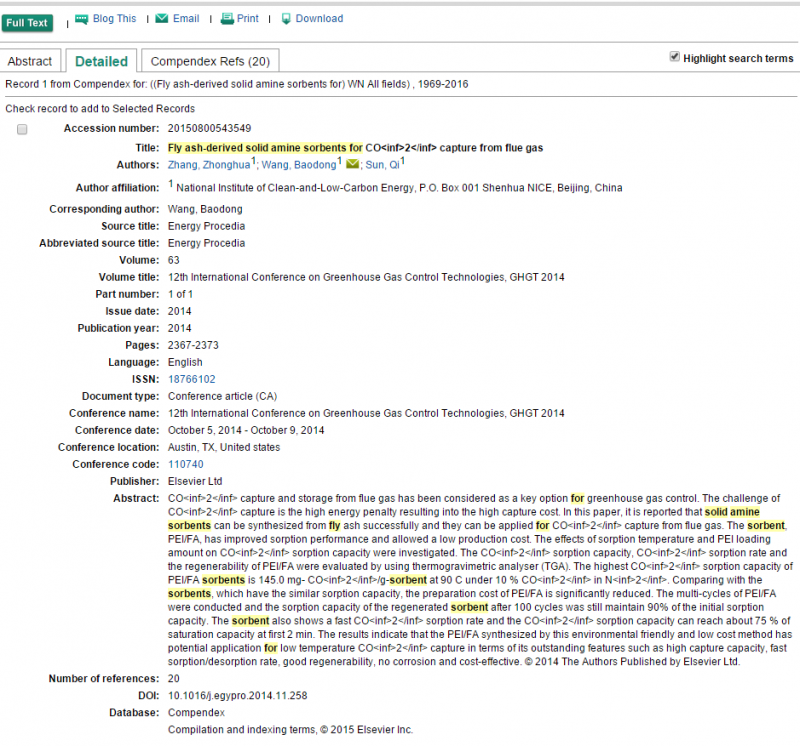Click the DOI value 10.1016/j.egypro.2014.11.258
The width and height of the screenshot is (800, 746).
pyautogui.click(x=238, y=695)
